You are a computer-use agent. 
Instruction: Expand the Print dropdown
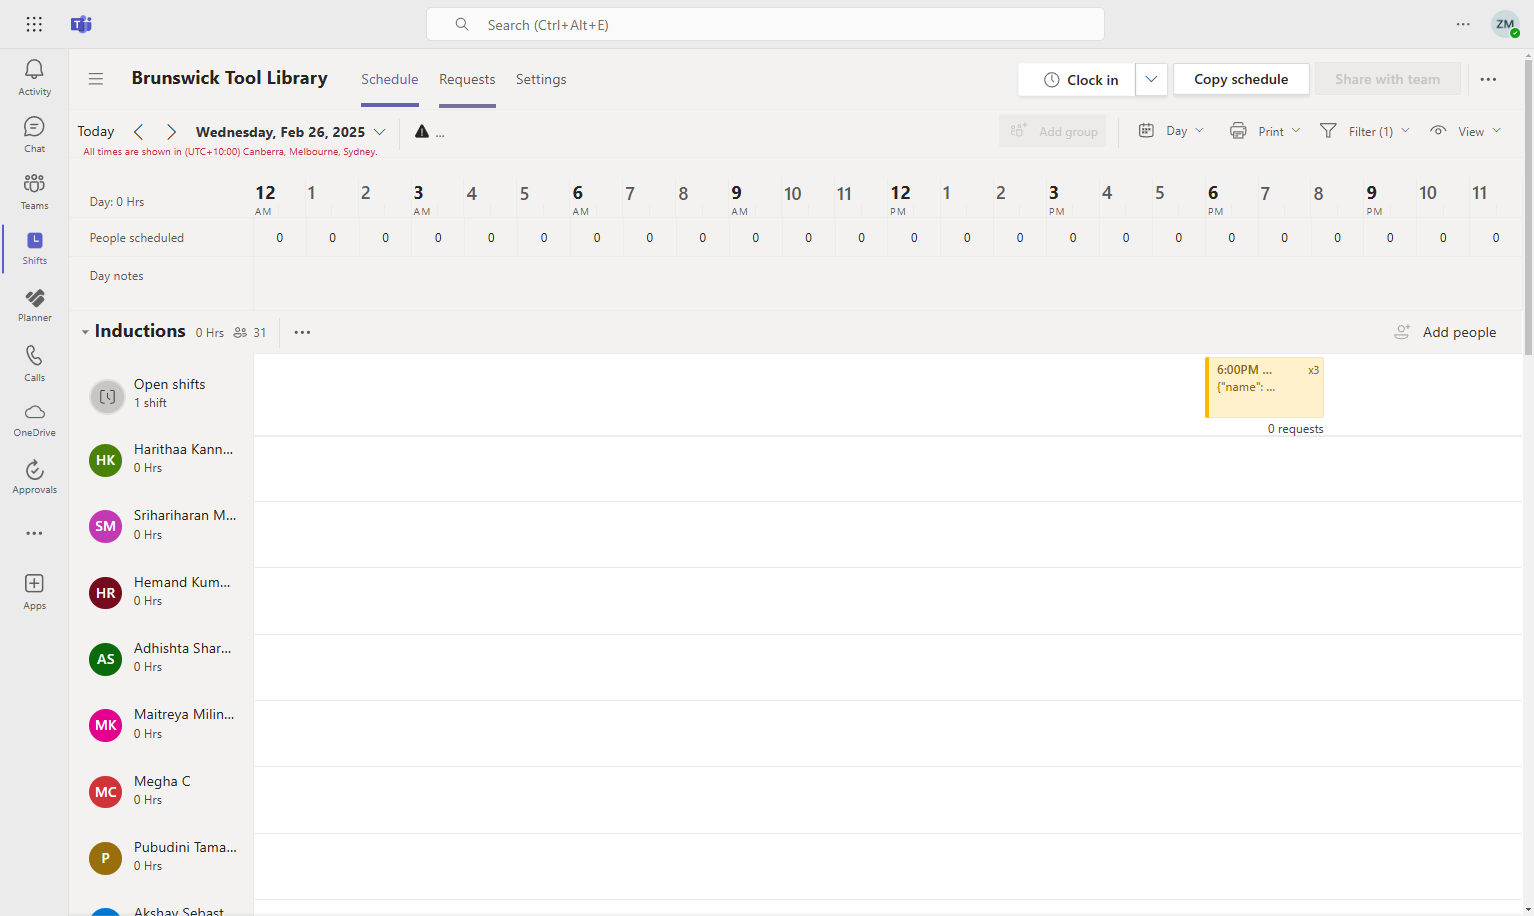pos(1264,131)
